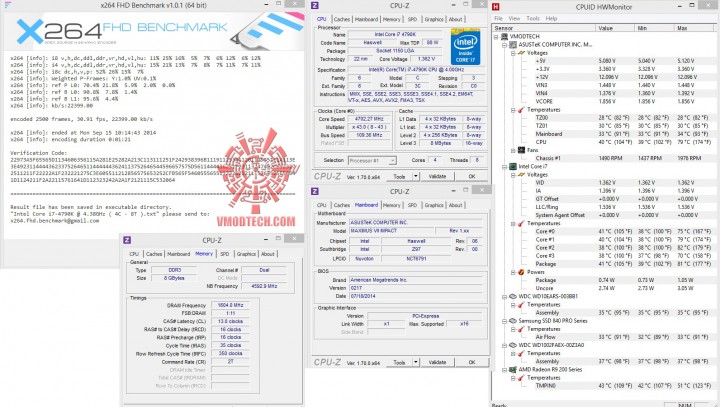Click OK in the CPU-Z motherboard window

472,362
